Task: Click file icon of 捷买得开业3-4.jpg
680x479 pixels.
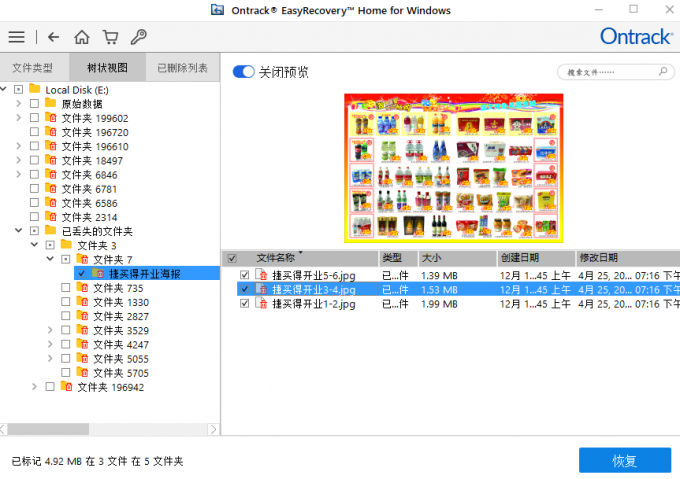Action: [x=261, y=289]
